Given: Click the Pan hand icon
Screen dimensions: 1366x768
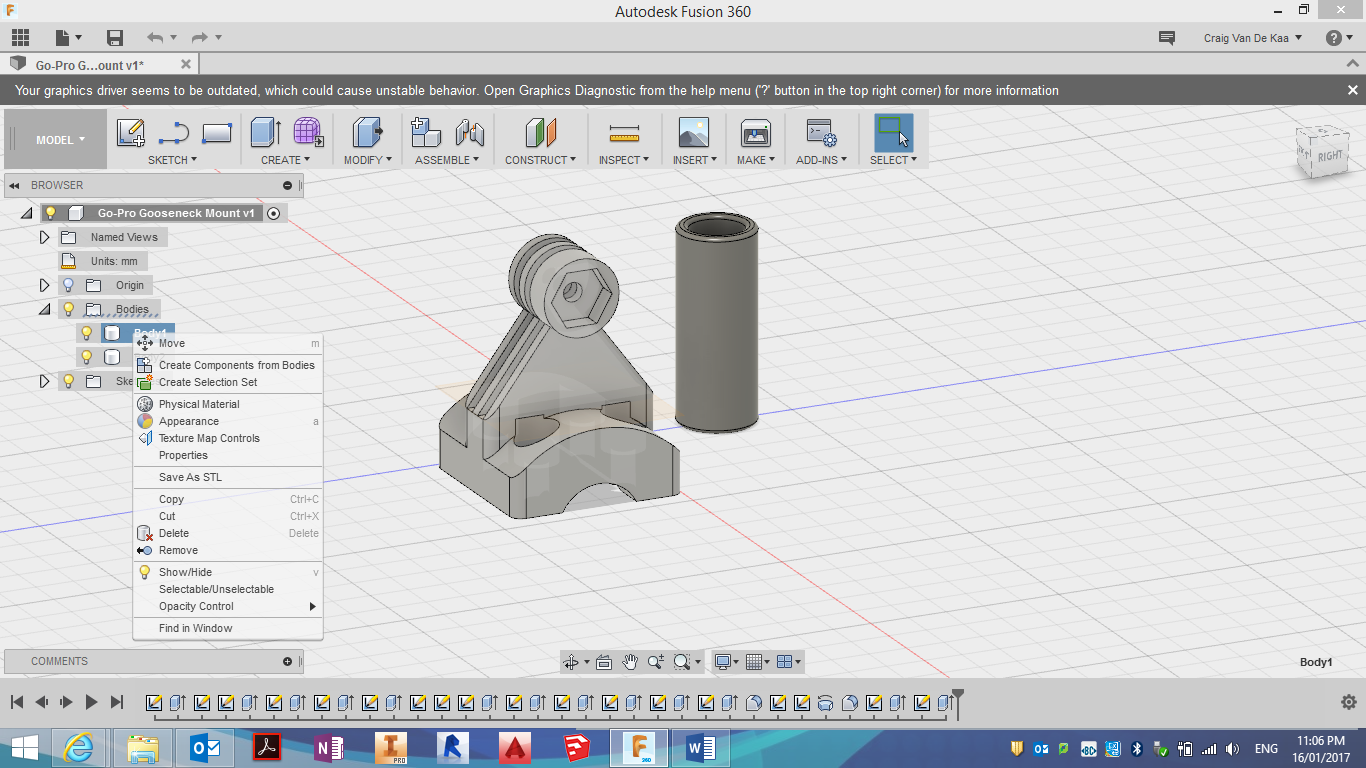Looking at the screenshot, I should (630, 662).
